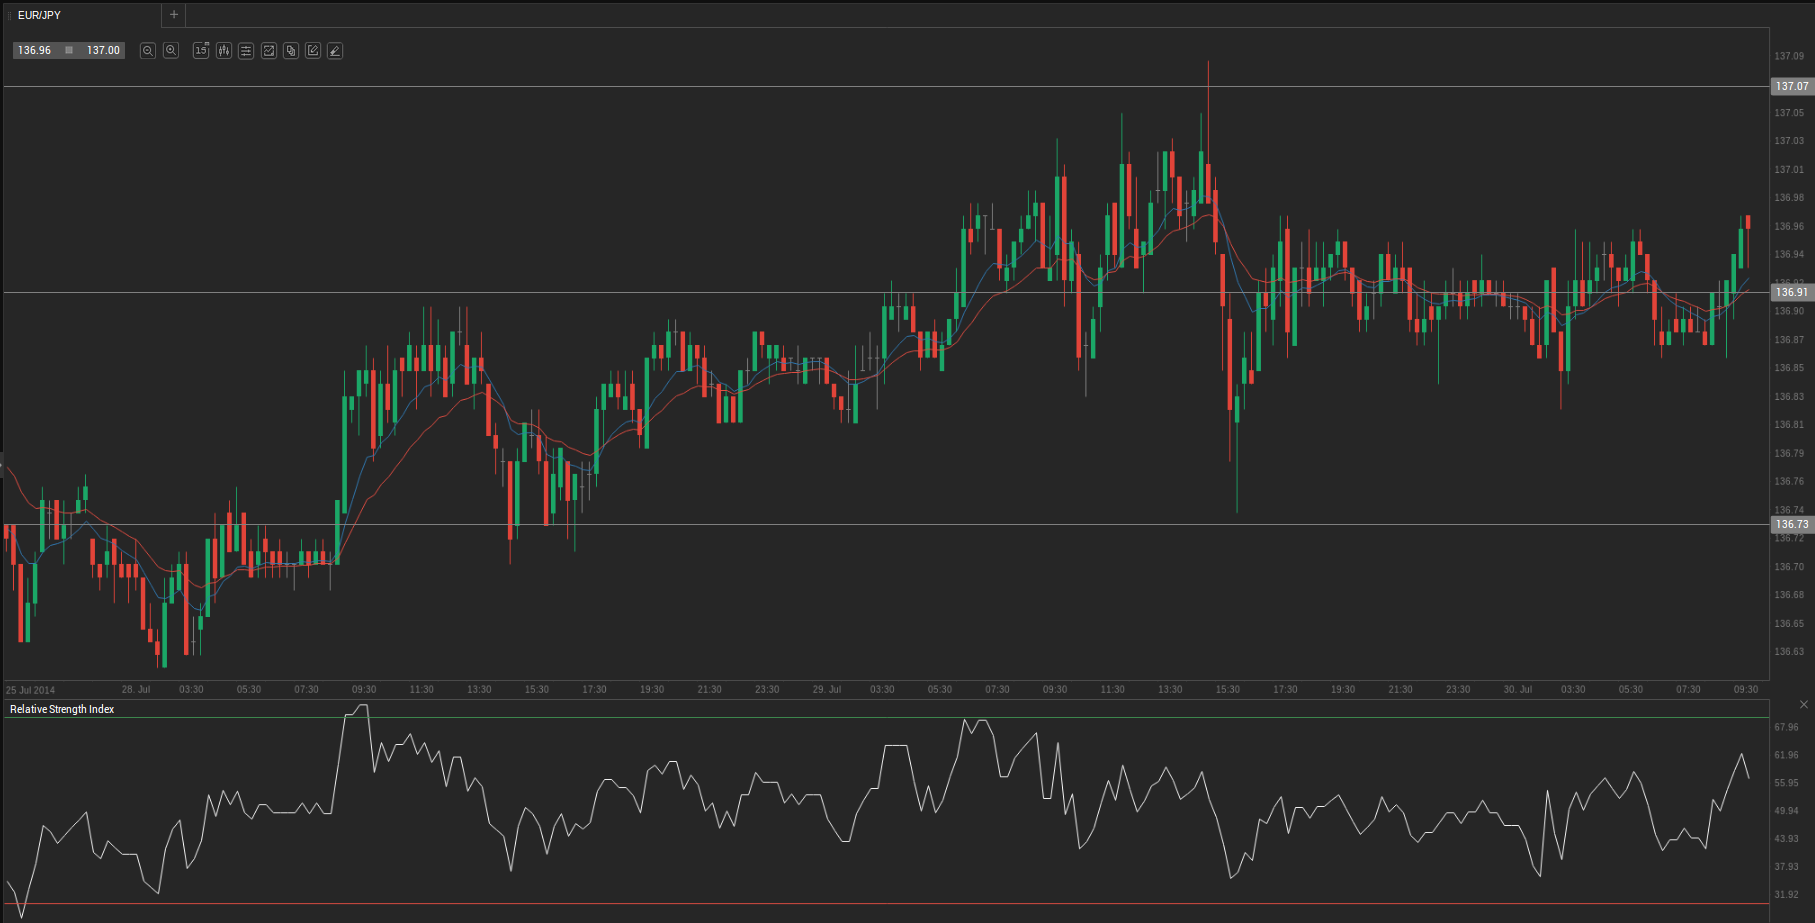Click the 29. Jul date marker
The image size is (1815, 923).
tap(826, 690)
